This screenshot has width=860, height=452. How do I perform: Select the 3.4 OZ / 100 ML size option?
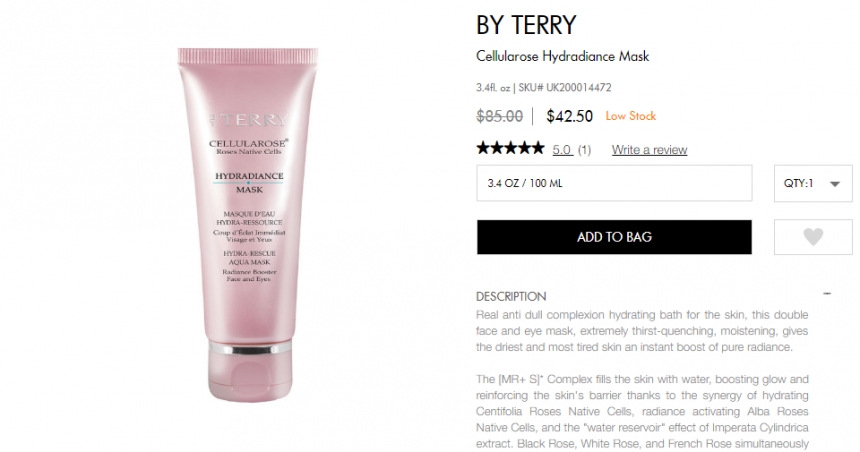(614, 183)
